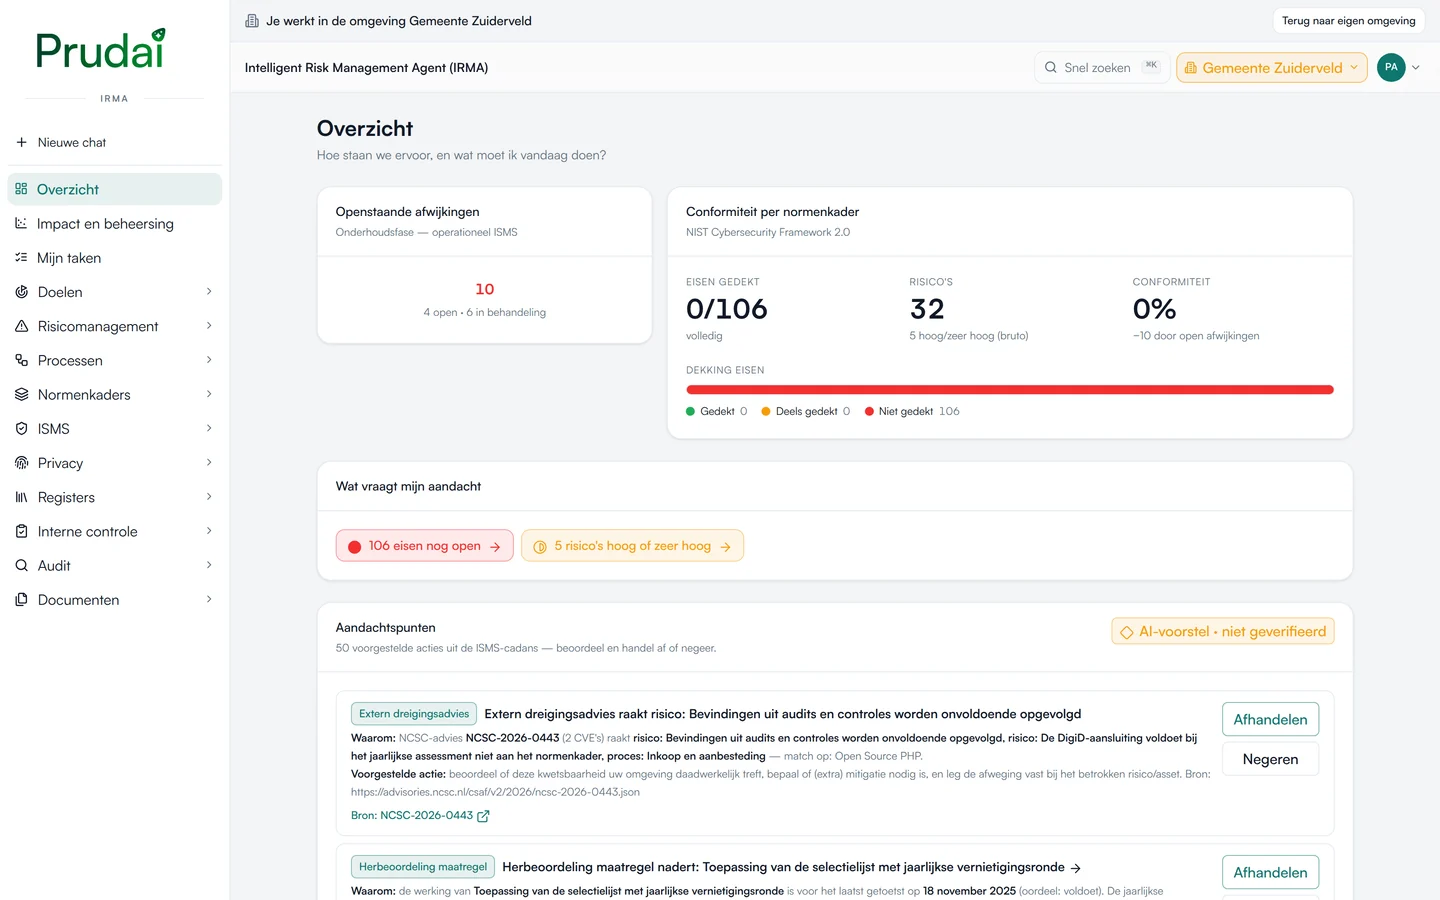Viewport: 1440px width, 900px height.
Task: Open the 106 eisen nog open chip
Action: pyautogui.click(x=424, y=546)
